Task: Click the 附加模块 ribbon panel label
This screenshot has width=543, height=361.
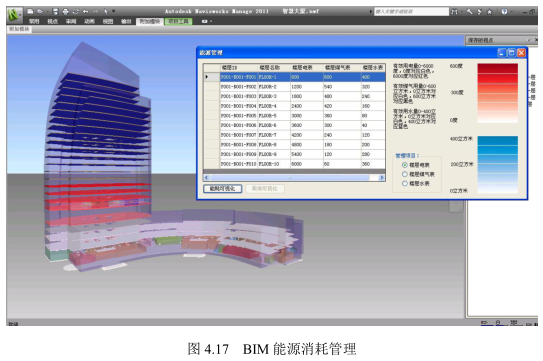Action: coord(19,29)
